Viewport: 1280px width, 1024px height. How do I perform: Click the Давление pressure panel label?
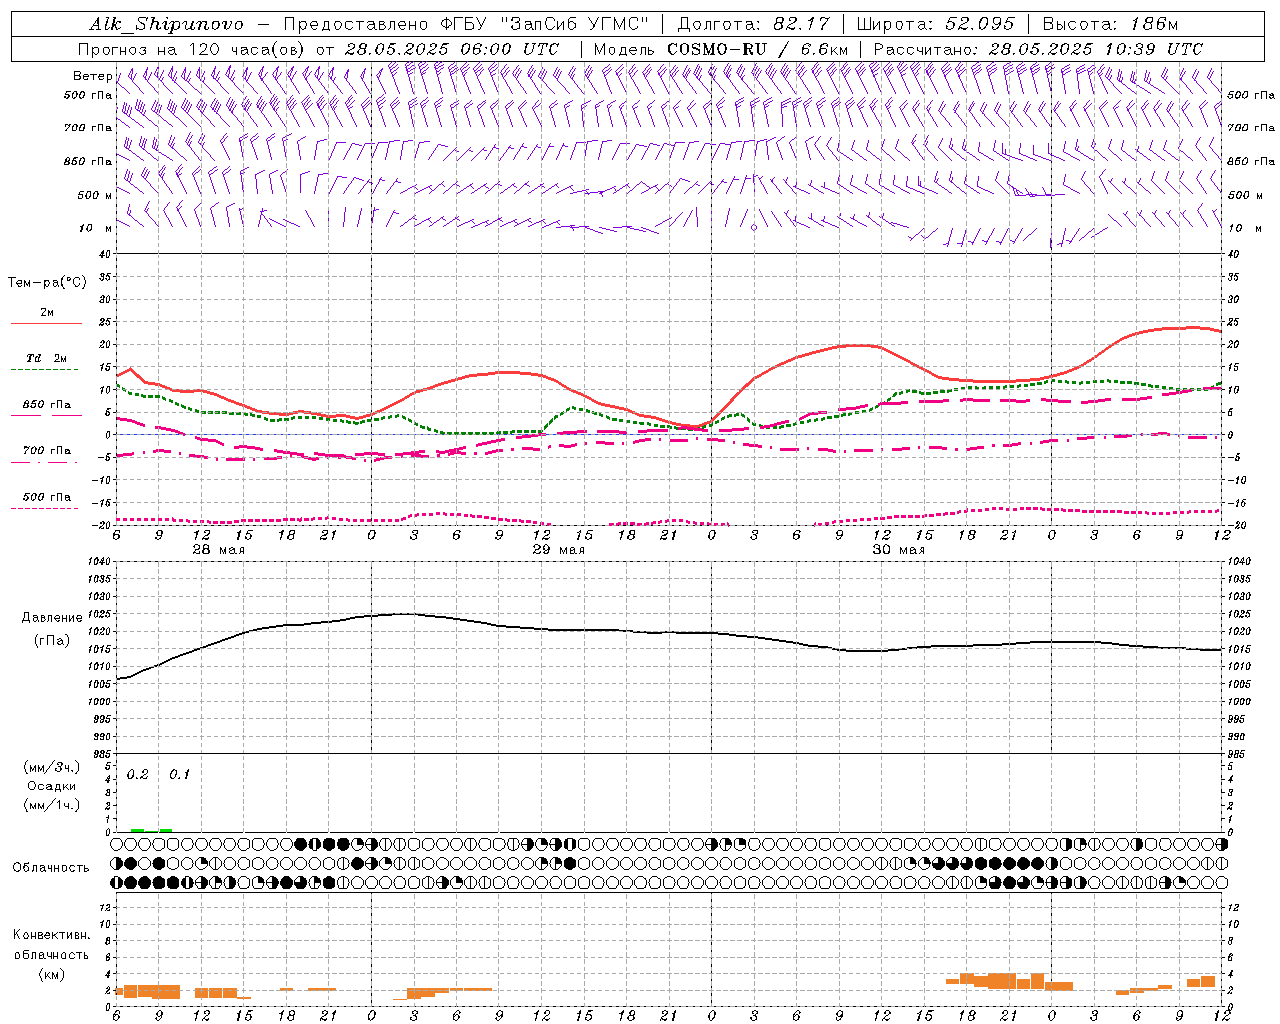[x=52, y=618]
